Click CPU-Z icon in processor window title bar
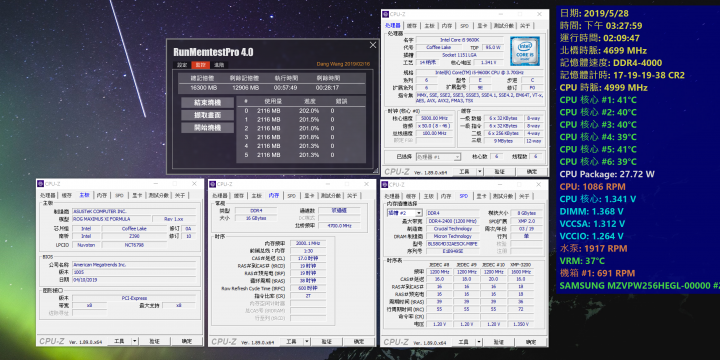Image resolution: width=720 pixels, height=360 pixels. (x=386, y=14)
